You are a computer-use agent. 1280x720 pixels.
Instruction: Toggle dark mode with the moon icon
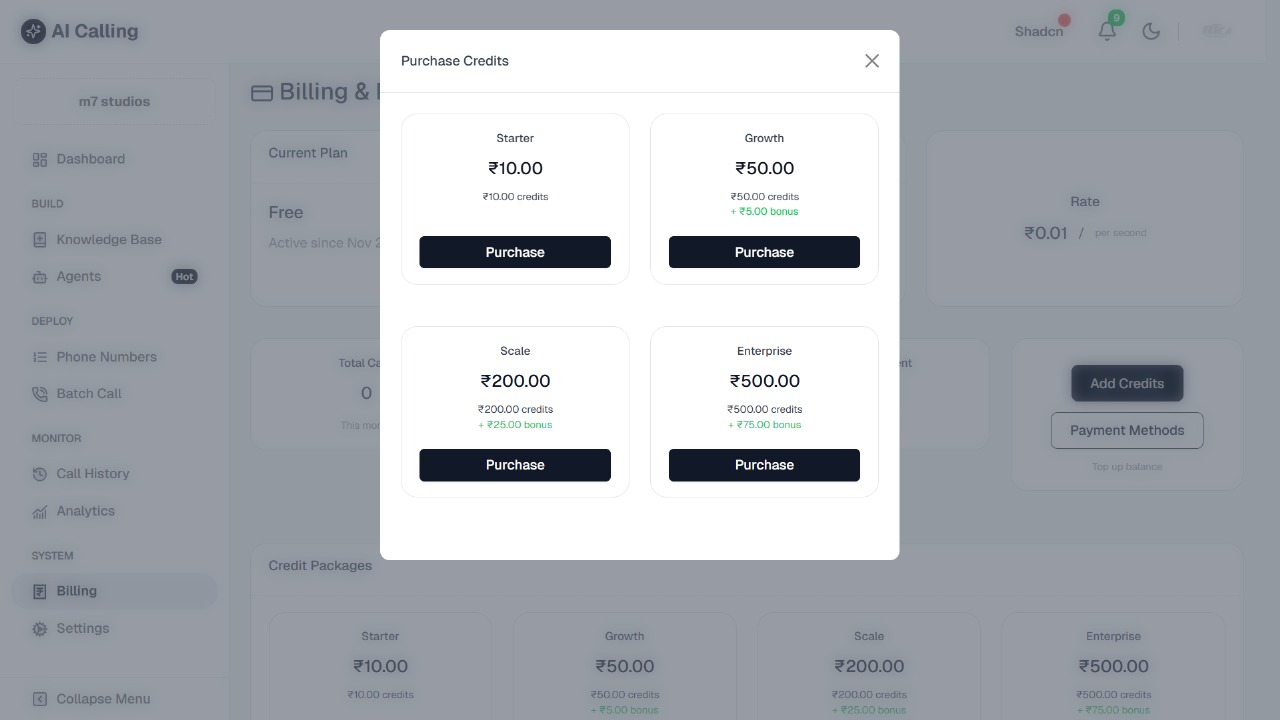pos(1151,31)
